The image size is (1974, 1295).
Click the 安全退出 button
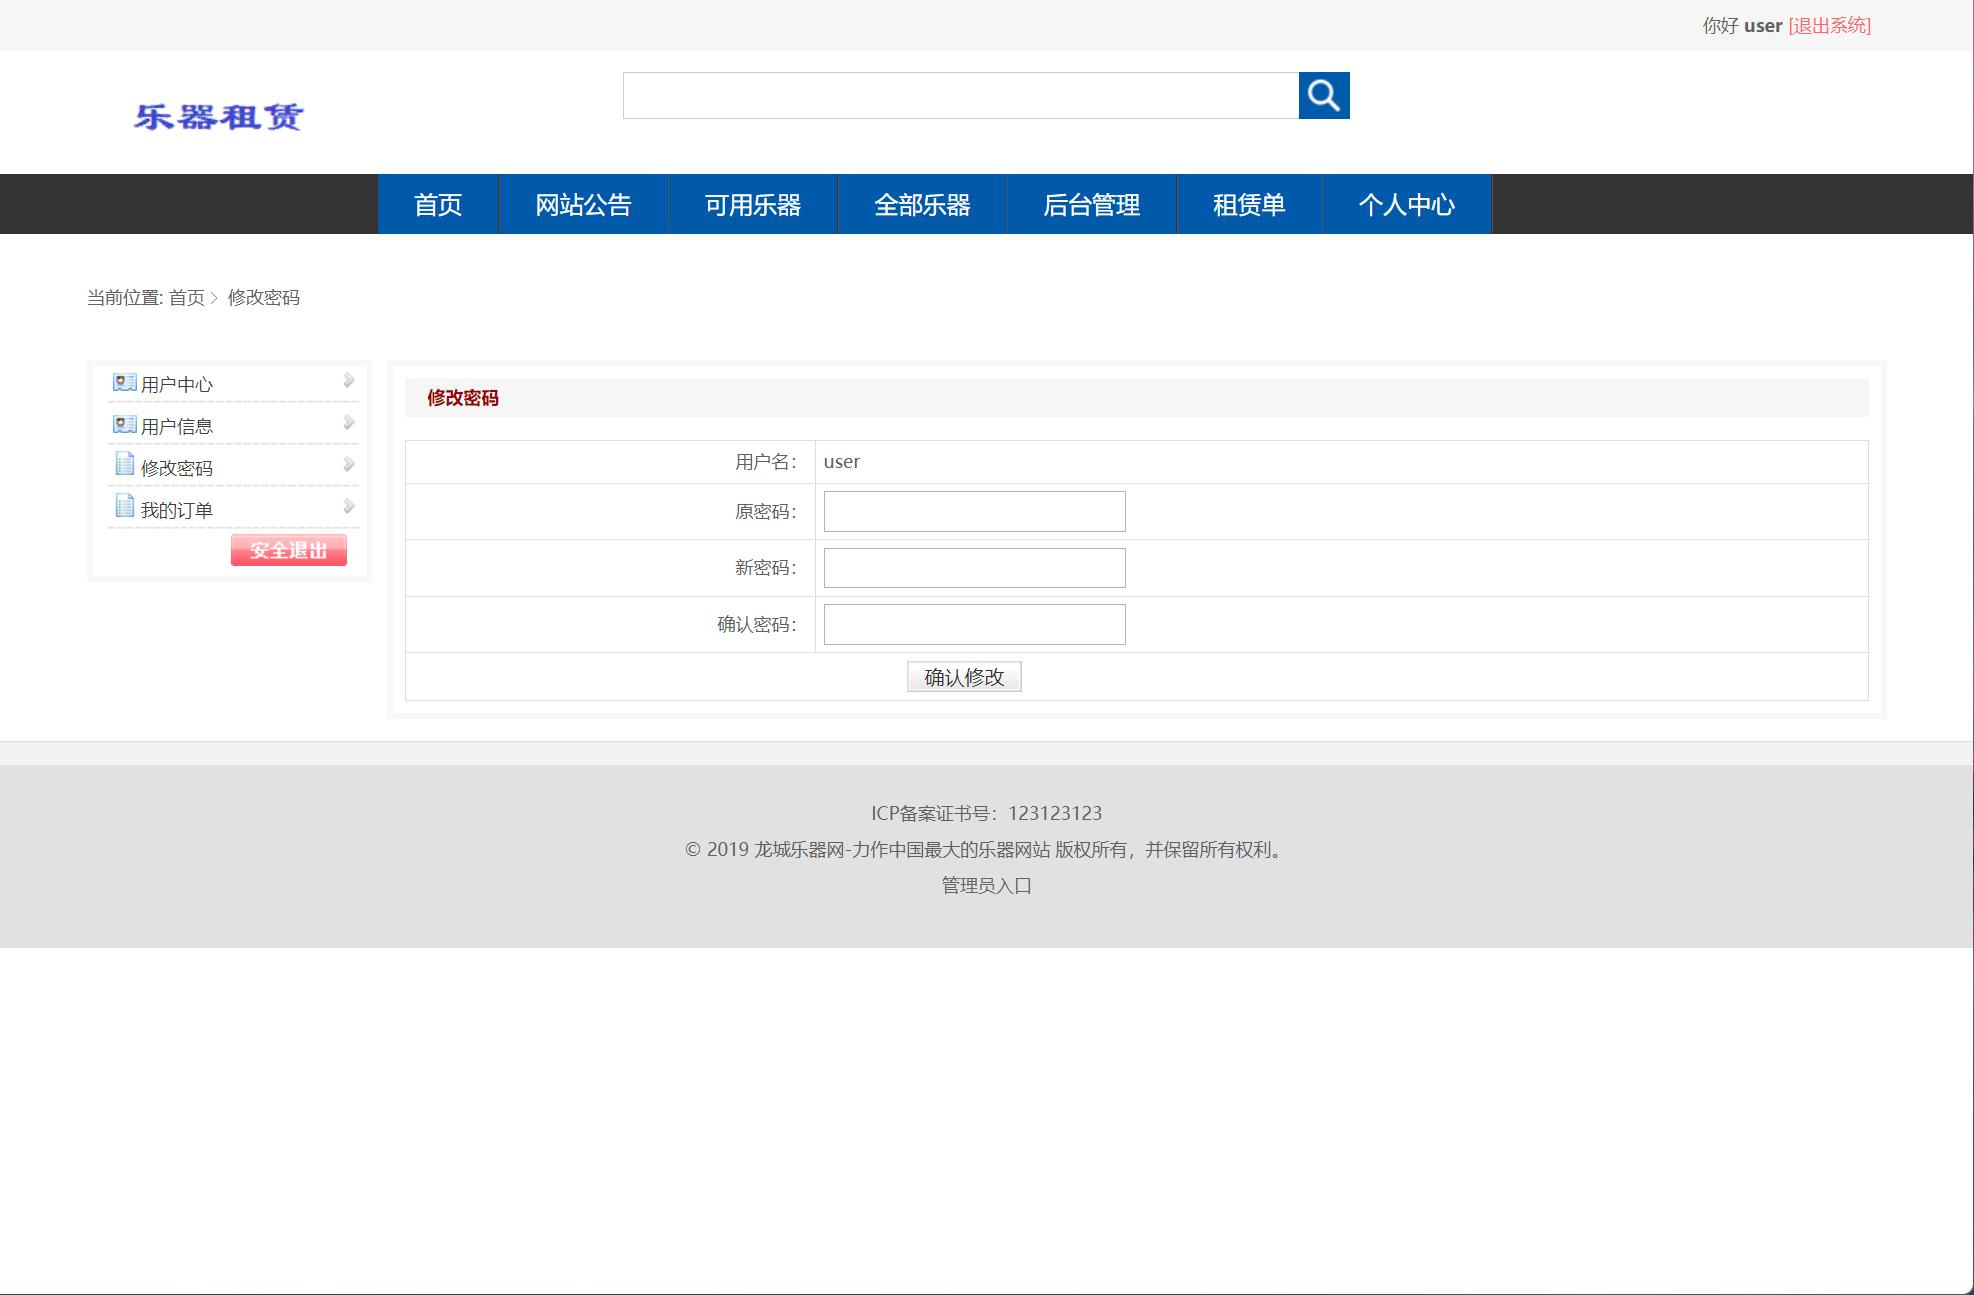click(288, 551)
